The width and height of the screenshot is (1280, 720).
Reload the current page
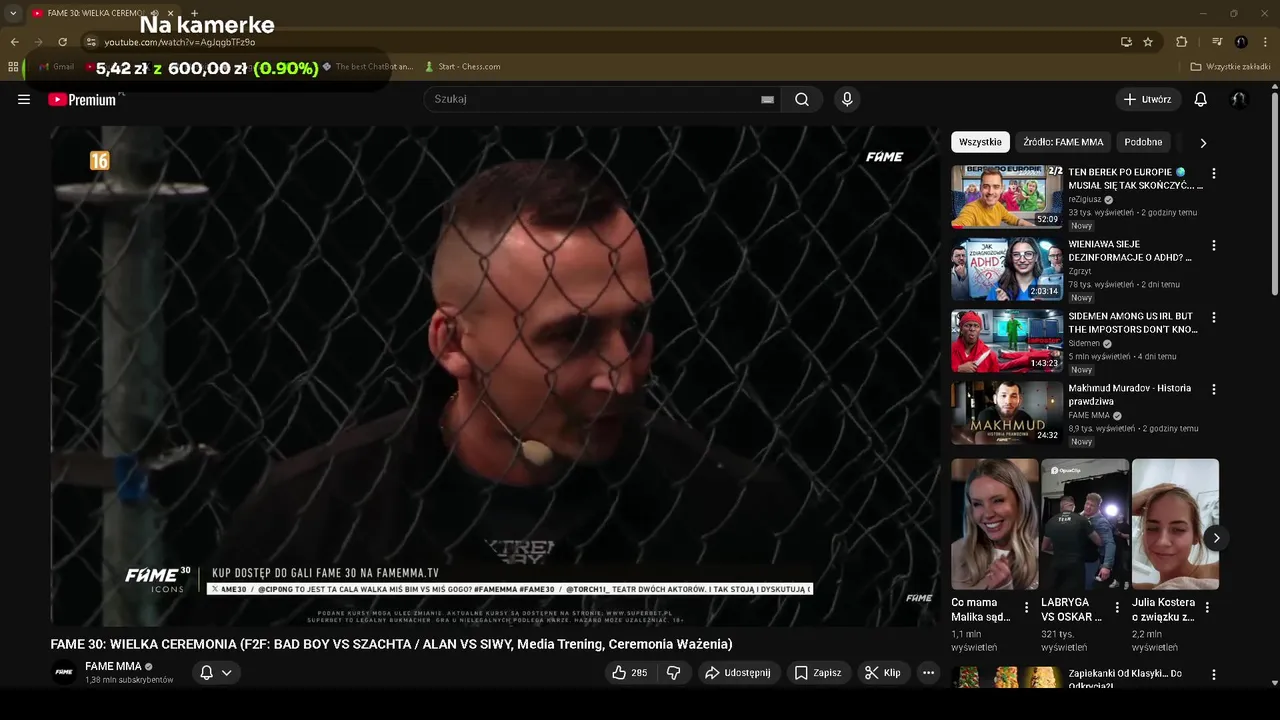[62, 42]
